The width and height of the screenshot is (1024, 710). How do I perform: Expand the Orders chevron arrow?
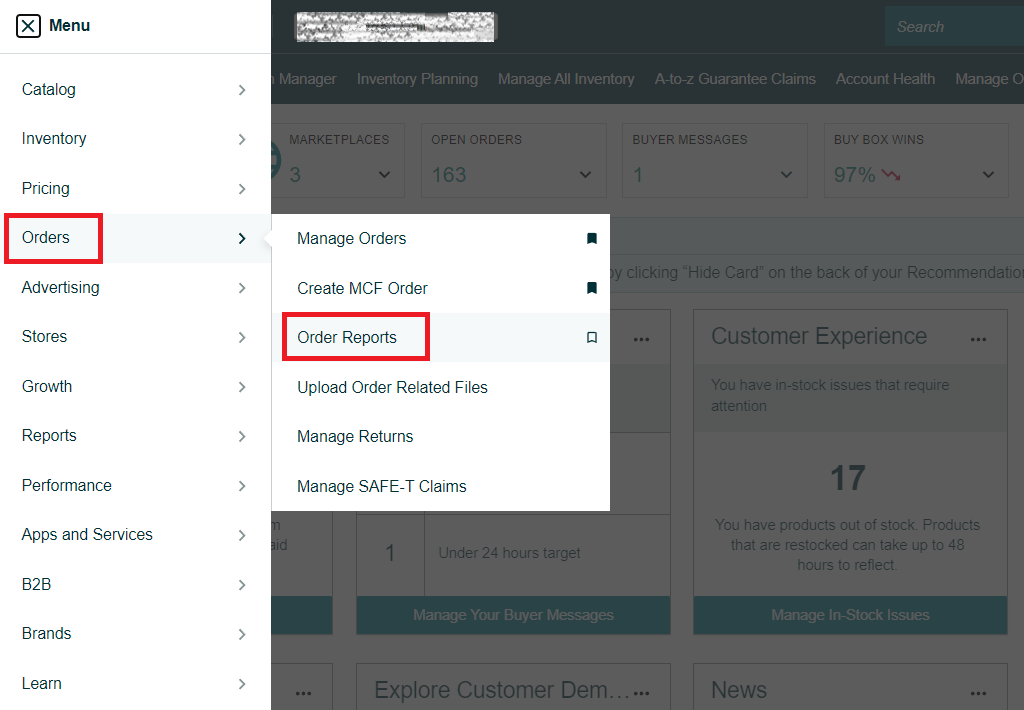point(242,238)
